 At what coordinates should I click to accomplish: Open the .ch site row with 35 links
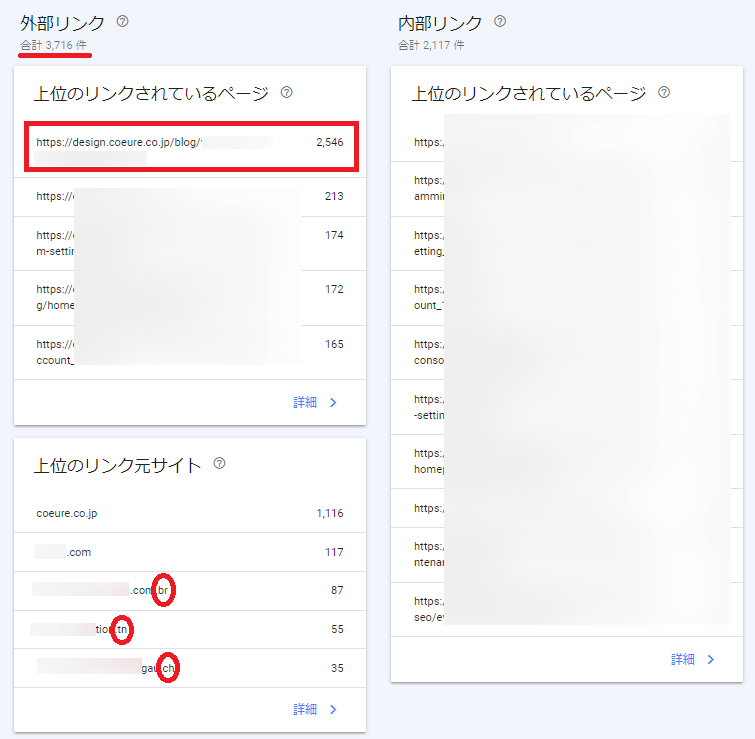(x=190, y=667)
